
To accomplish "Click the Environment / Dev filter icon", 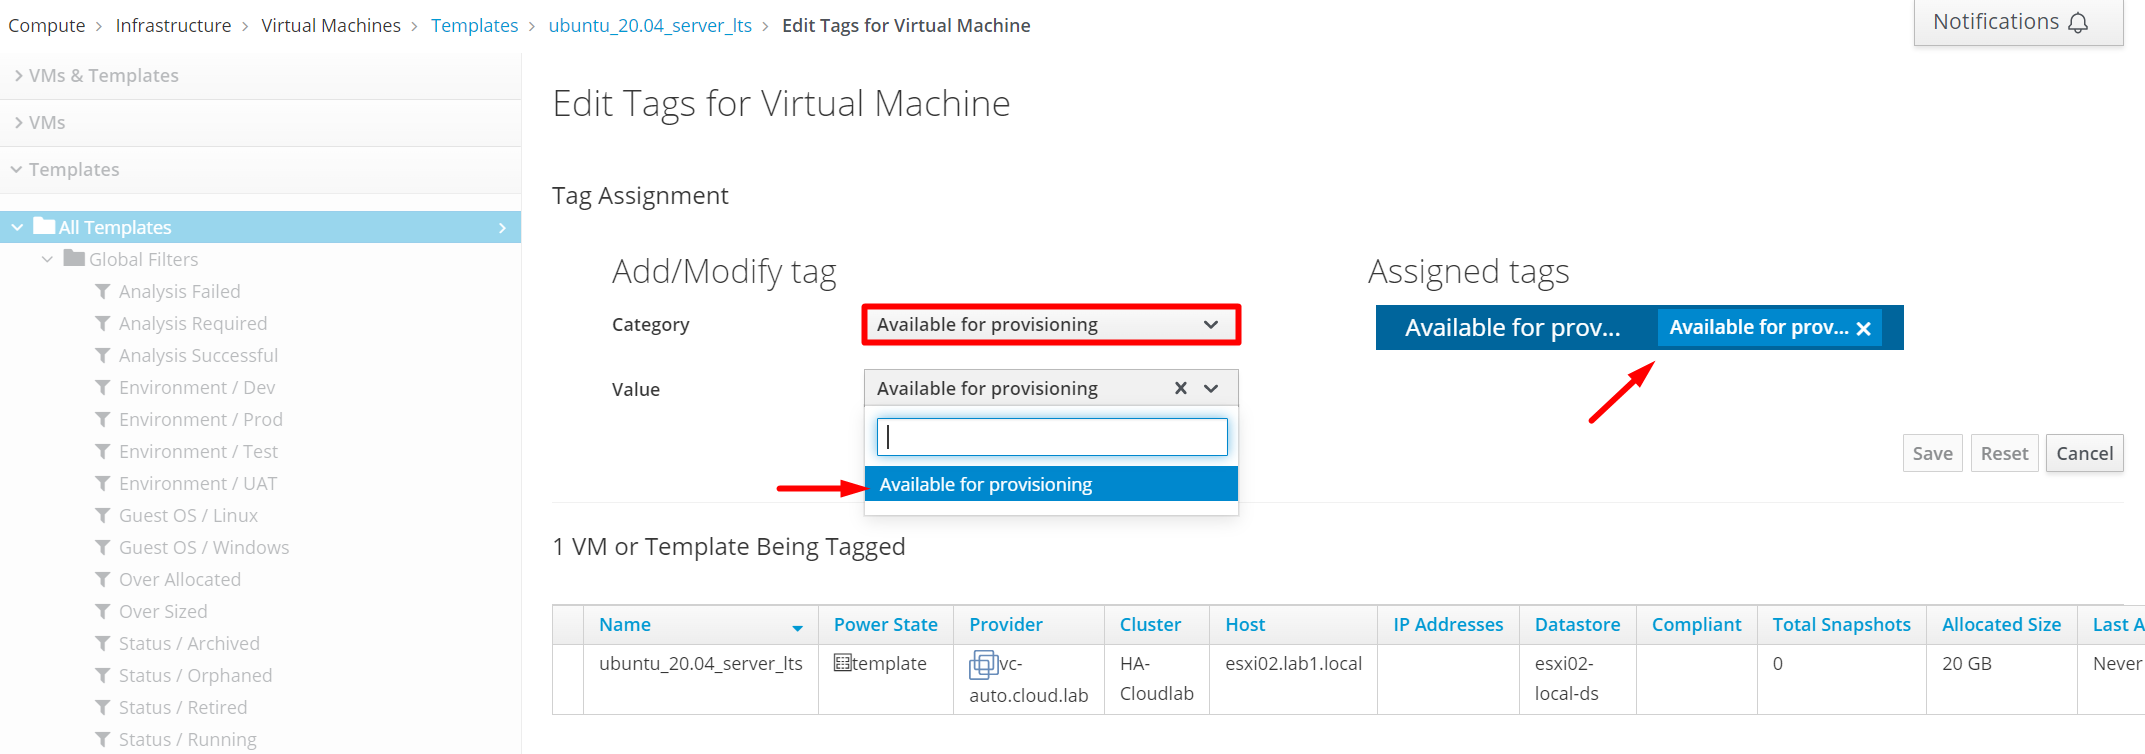I will tap(102, 387).
